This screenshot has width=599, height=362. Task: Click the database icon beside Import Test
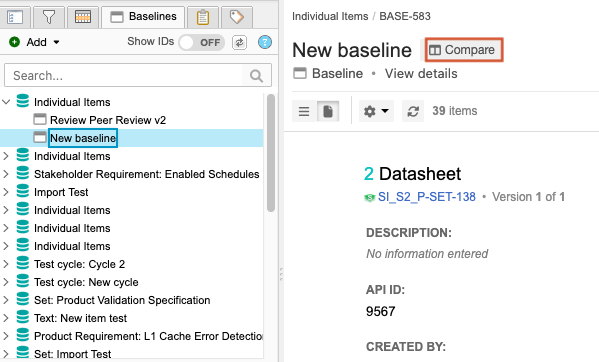pyautogui.click(x=23, y=191)
